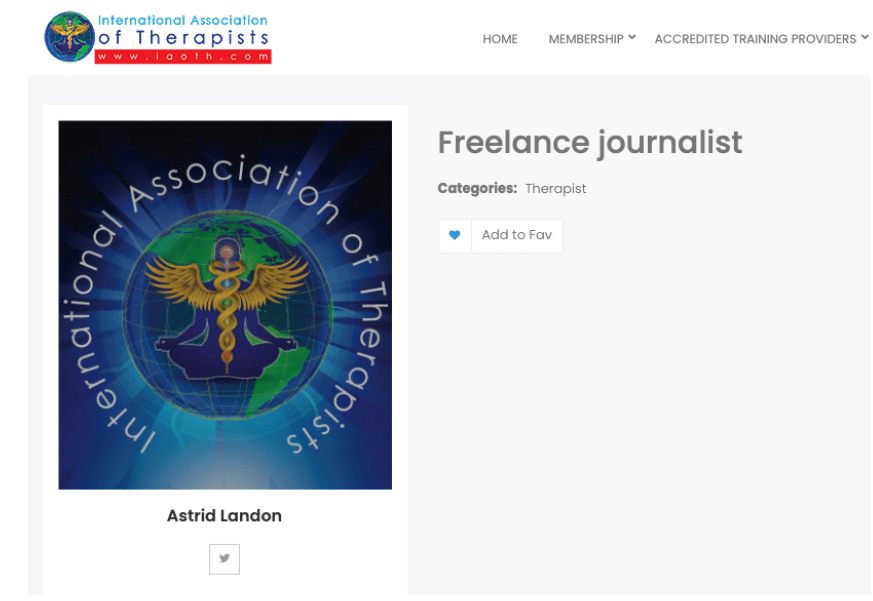The image size is (873, 601).
Task: Click 'of Therapists' text in header logo
Action: coord(183,38)
